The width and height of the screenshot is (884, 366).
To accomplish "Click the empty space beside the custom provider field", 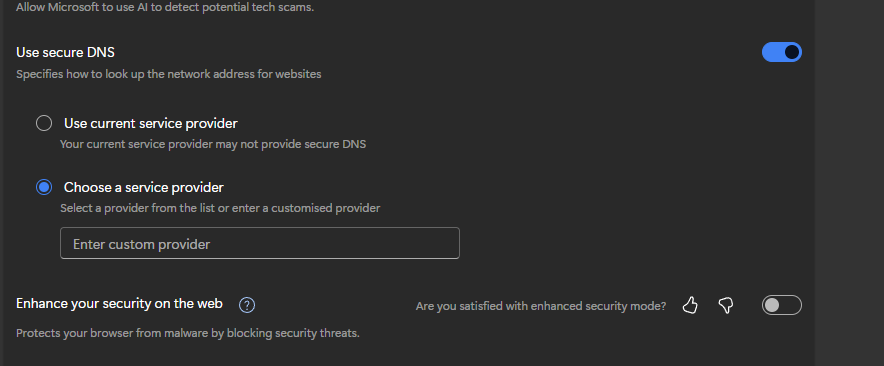I will pos(620,243).
